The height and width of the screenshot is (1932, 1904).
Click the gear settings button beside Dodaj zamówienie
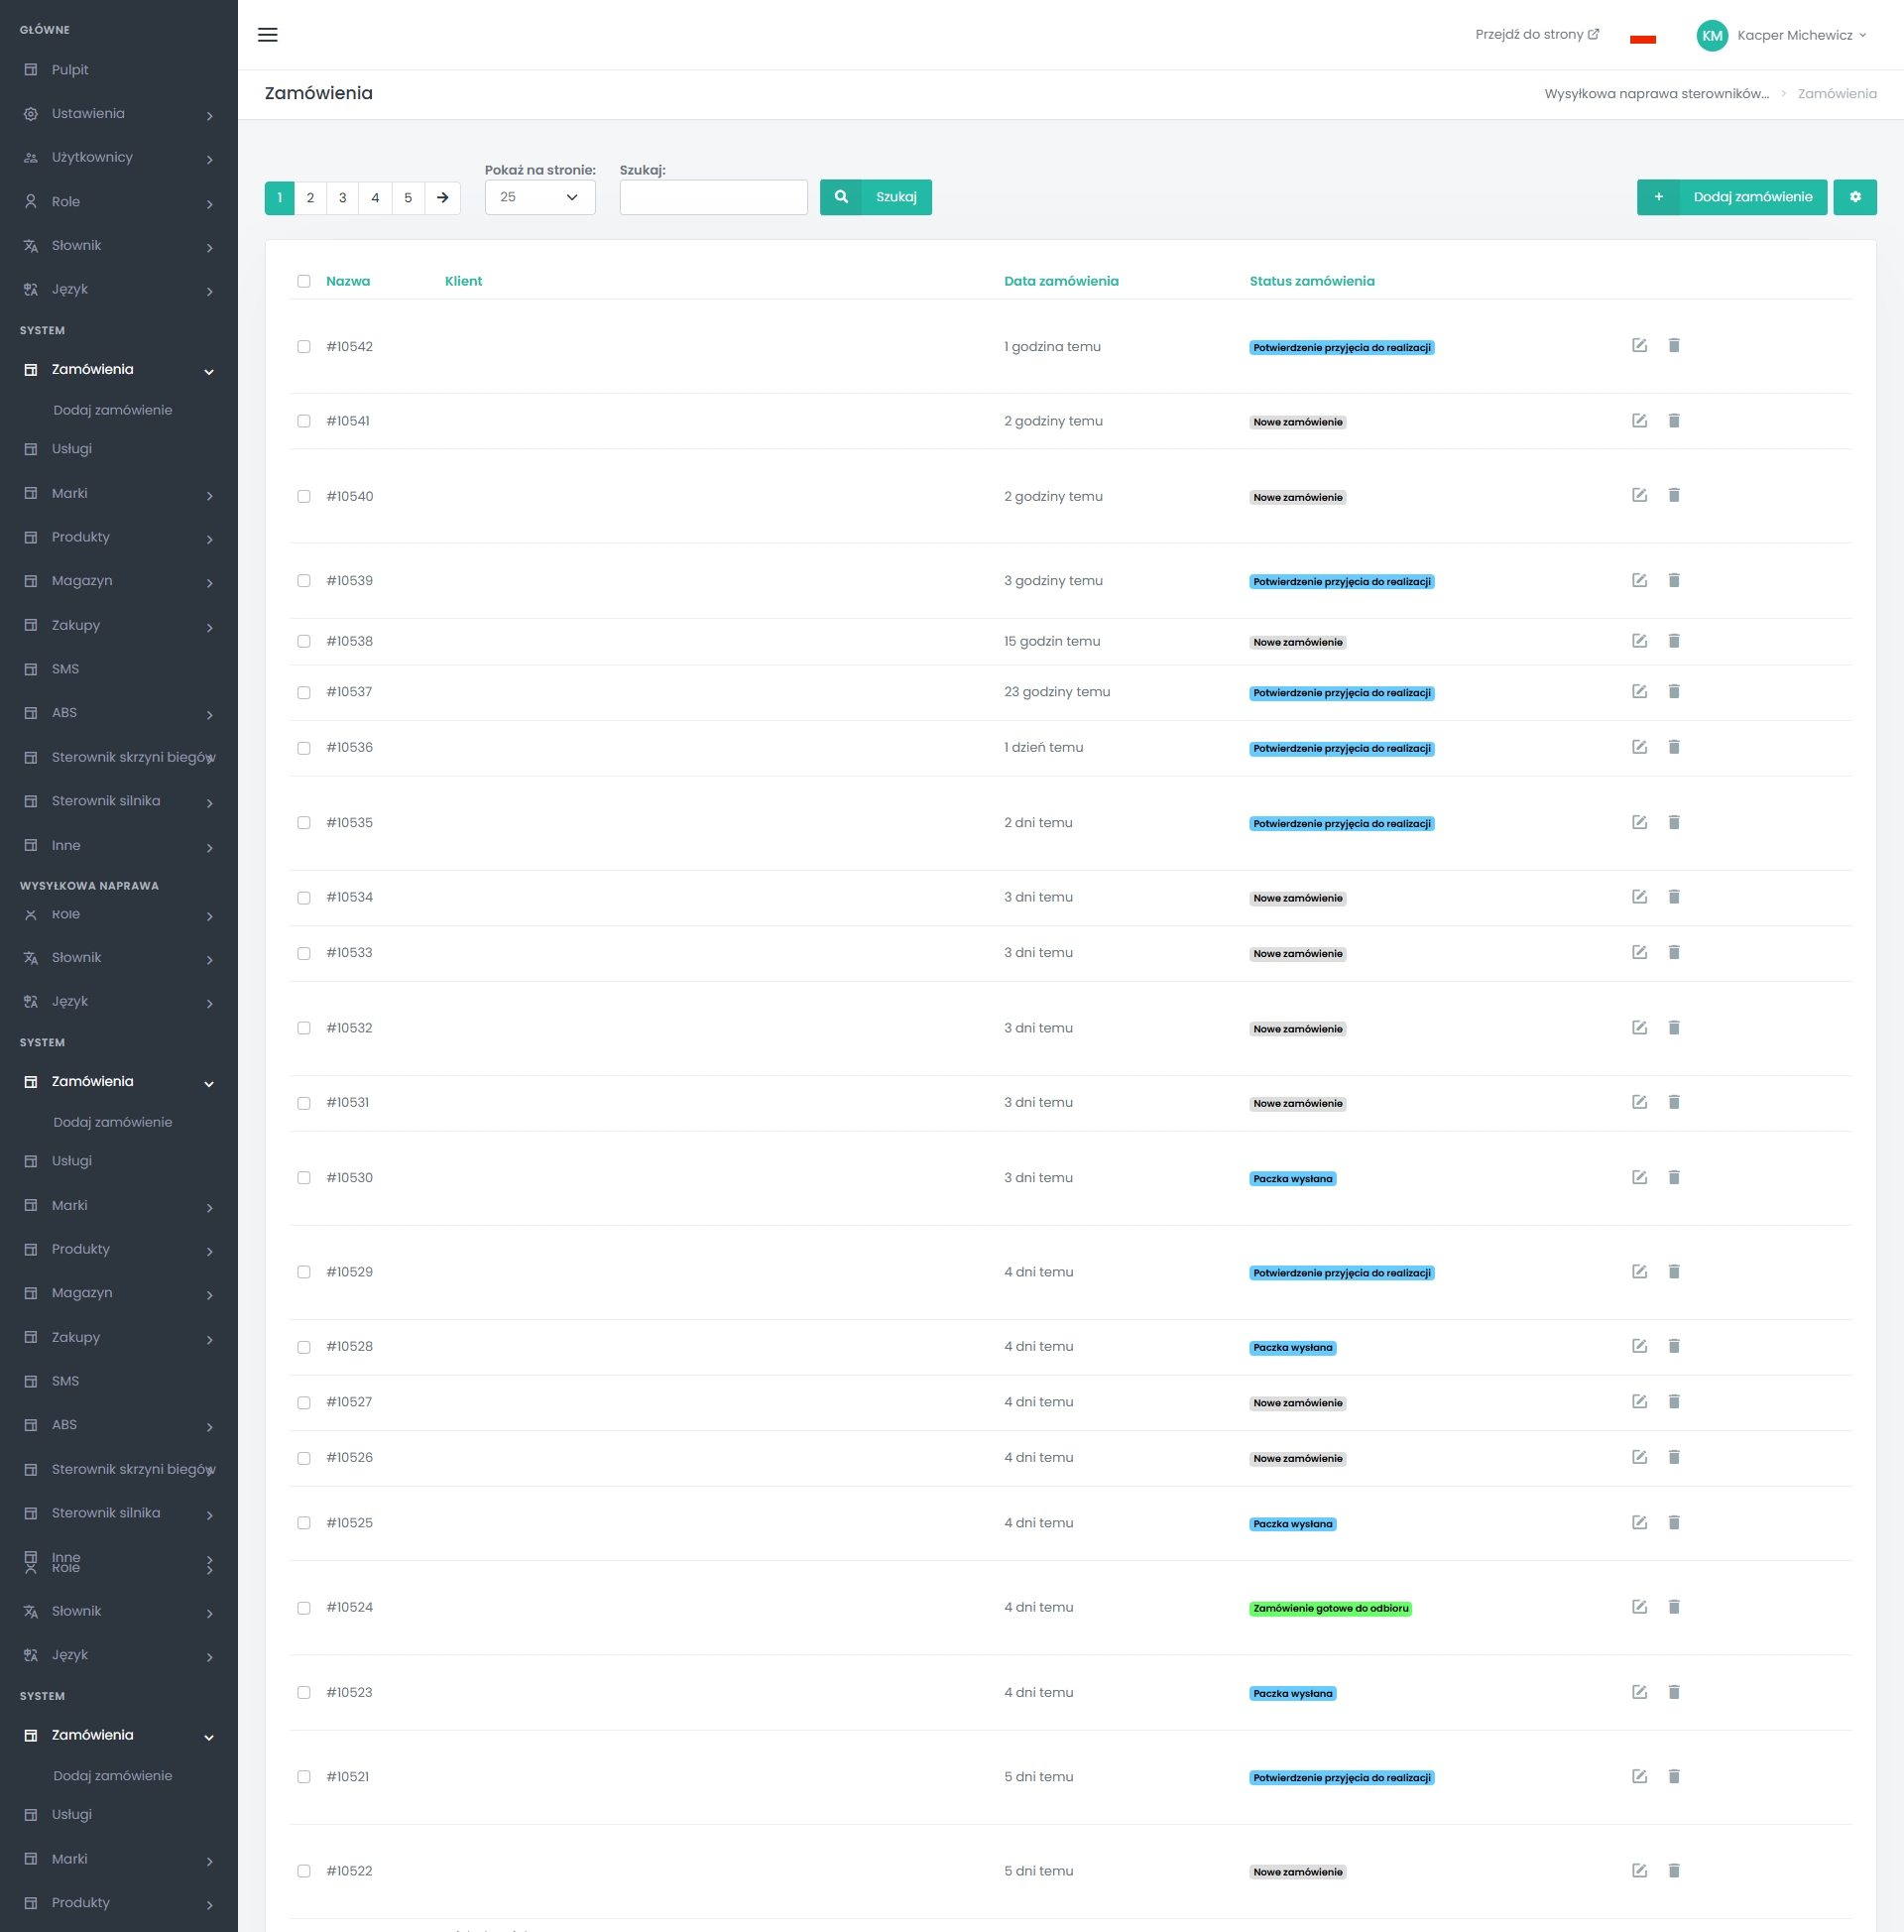[x=1854, y=197]
